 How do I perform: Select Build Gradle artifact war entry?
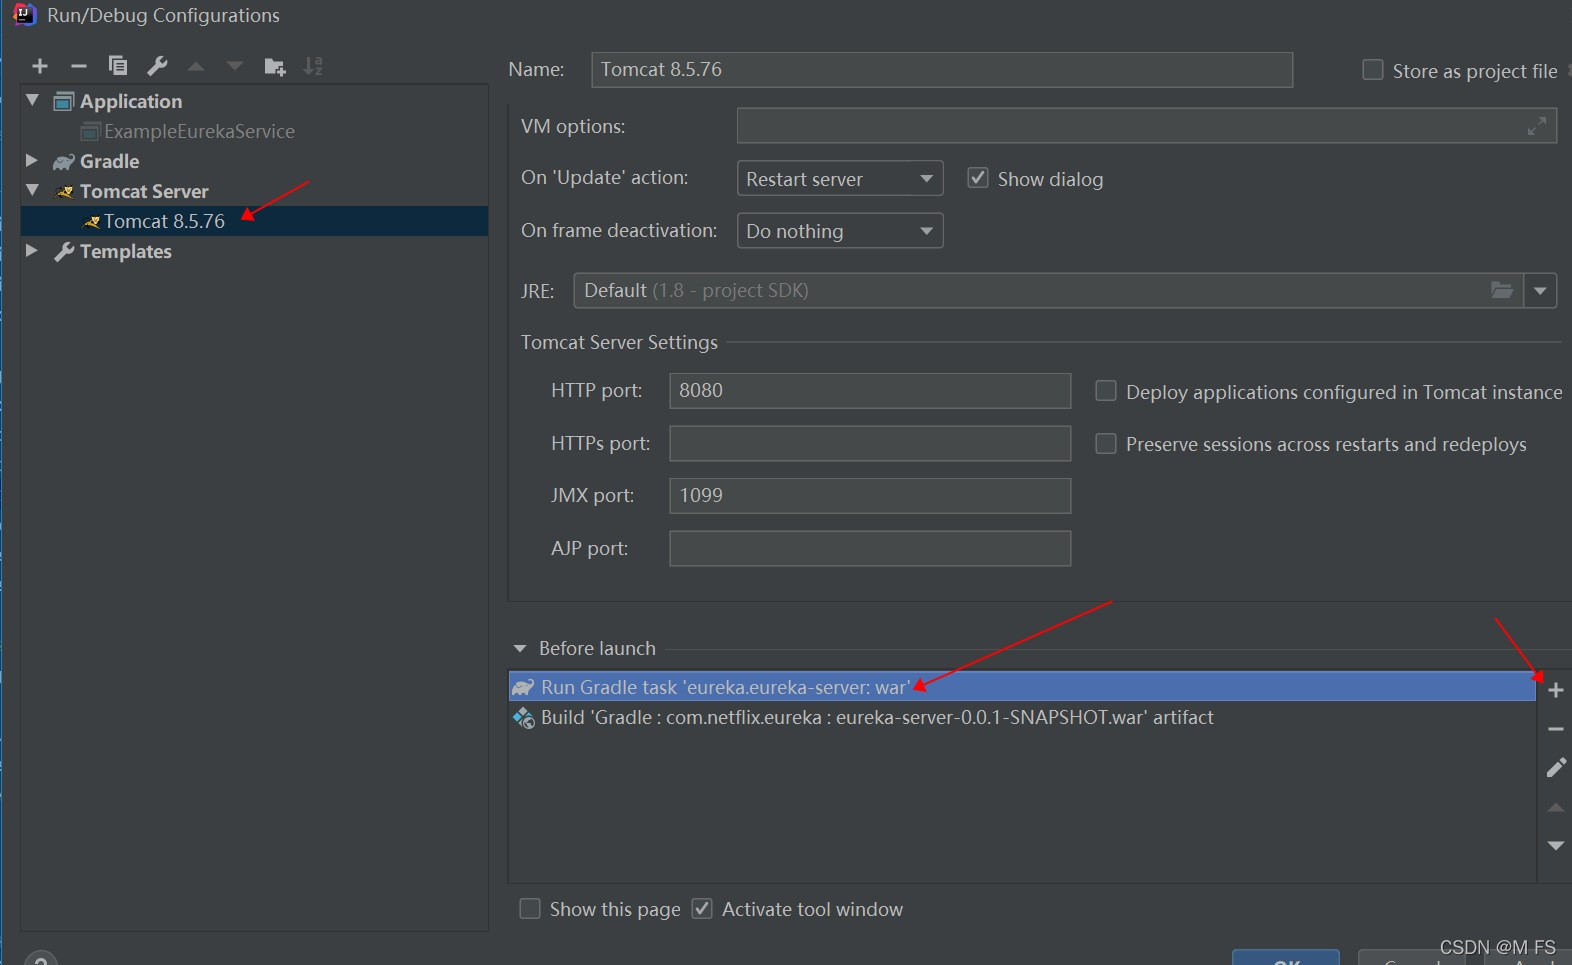point(1022,717)
